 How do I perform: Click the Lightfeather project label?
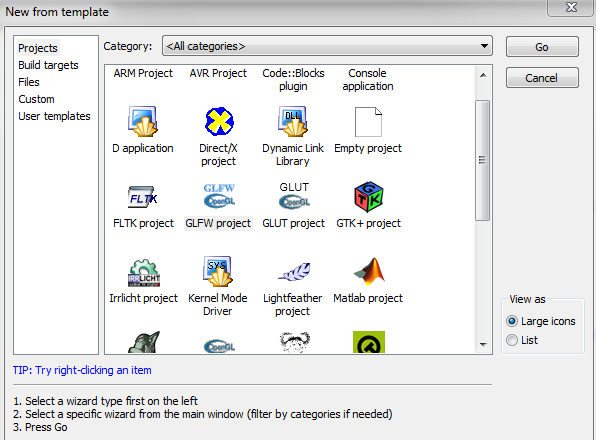293,304
